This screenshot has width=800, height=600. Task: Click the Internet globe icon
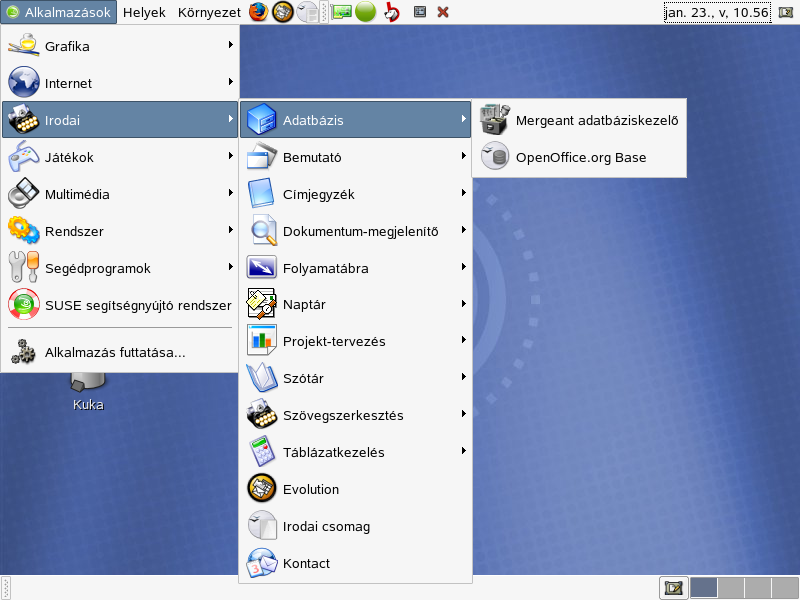coord(23,82)
